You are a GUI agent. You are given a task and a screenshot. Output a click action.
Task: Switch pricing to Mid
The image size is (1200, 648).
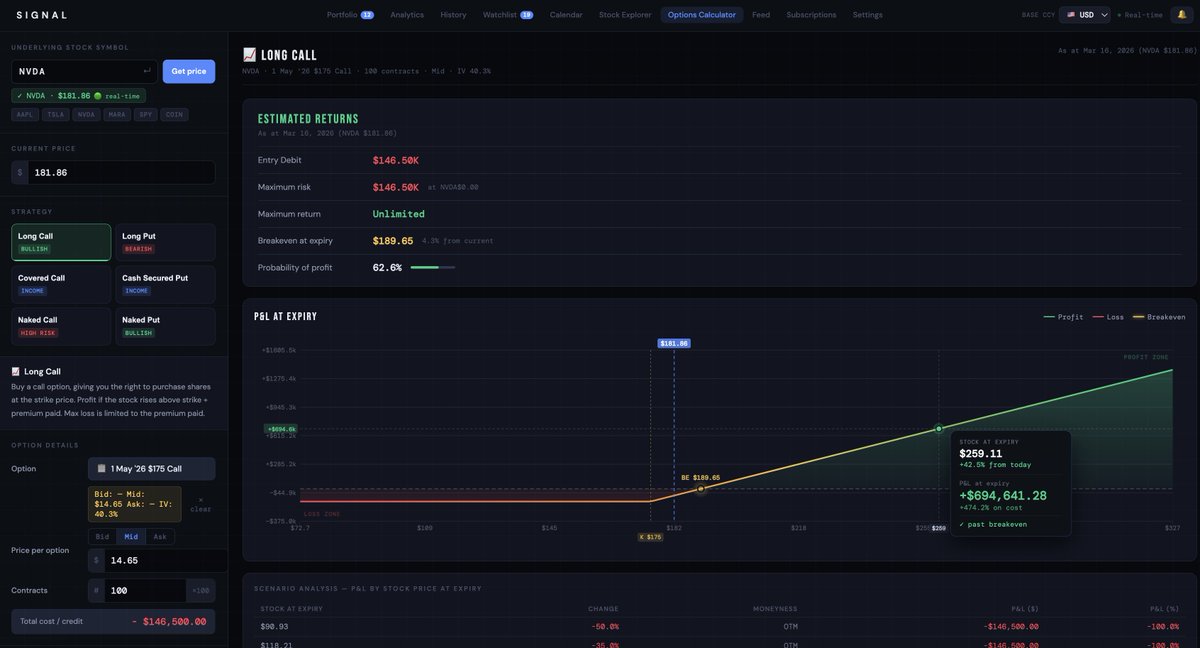coord(131,537)
